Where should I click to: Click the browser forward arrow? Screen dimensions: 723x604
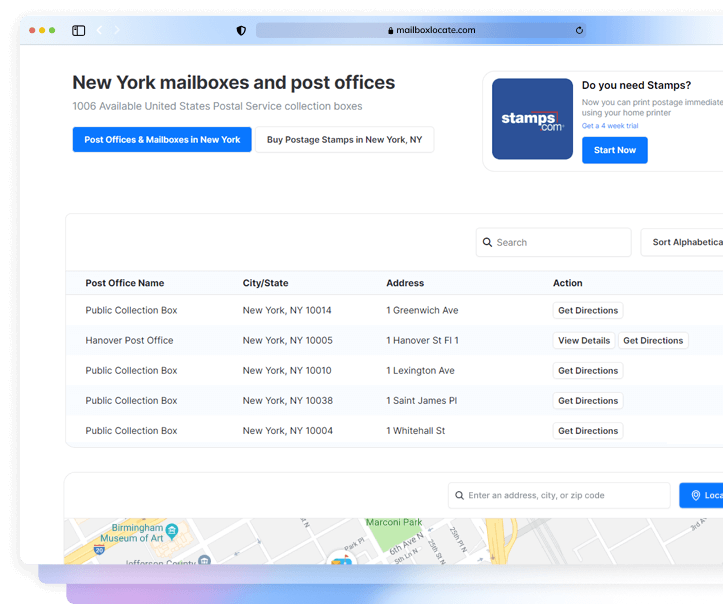tap(117, 31)
